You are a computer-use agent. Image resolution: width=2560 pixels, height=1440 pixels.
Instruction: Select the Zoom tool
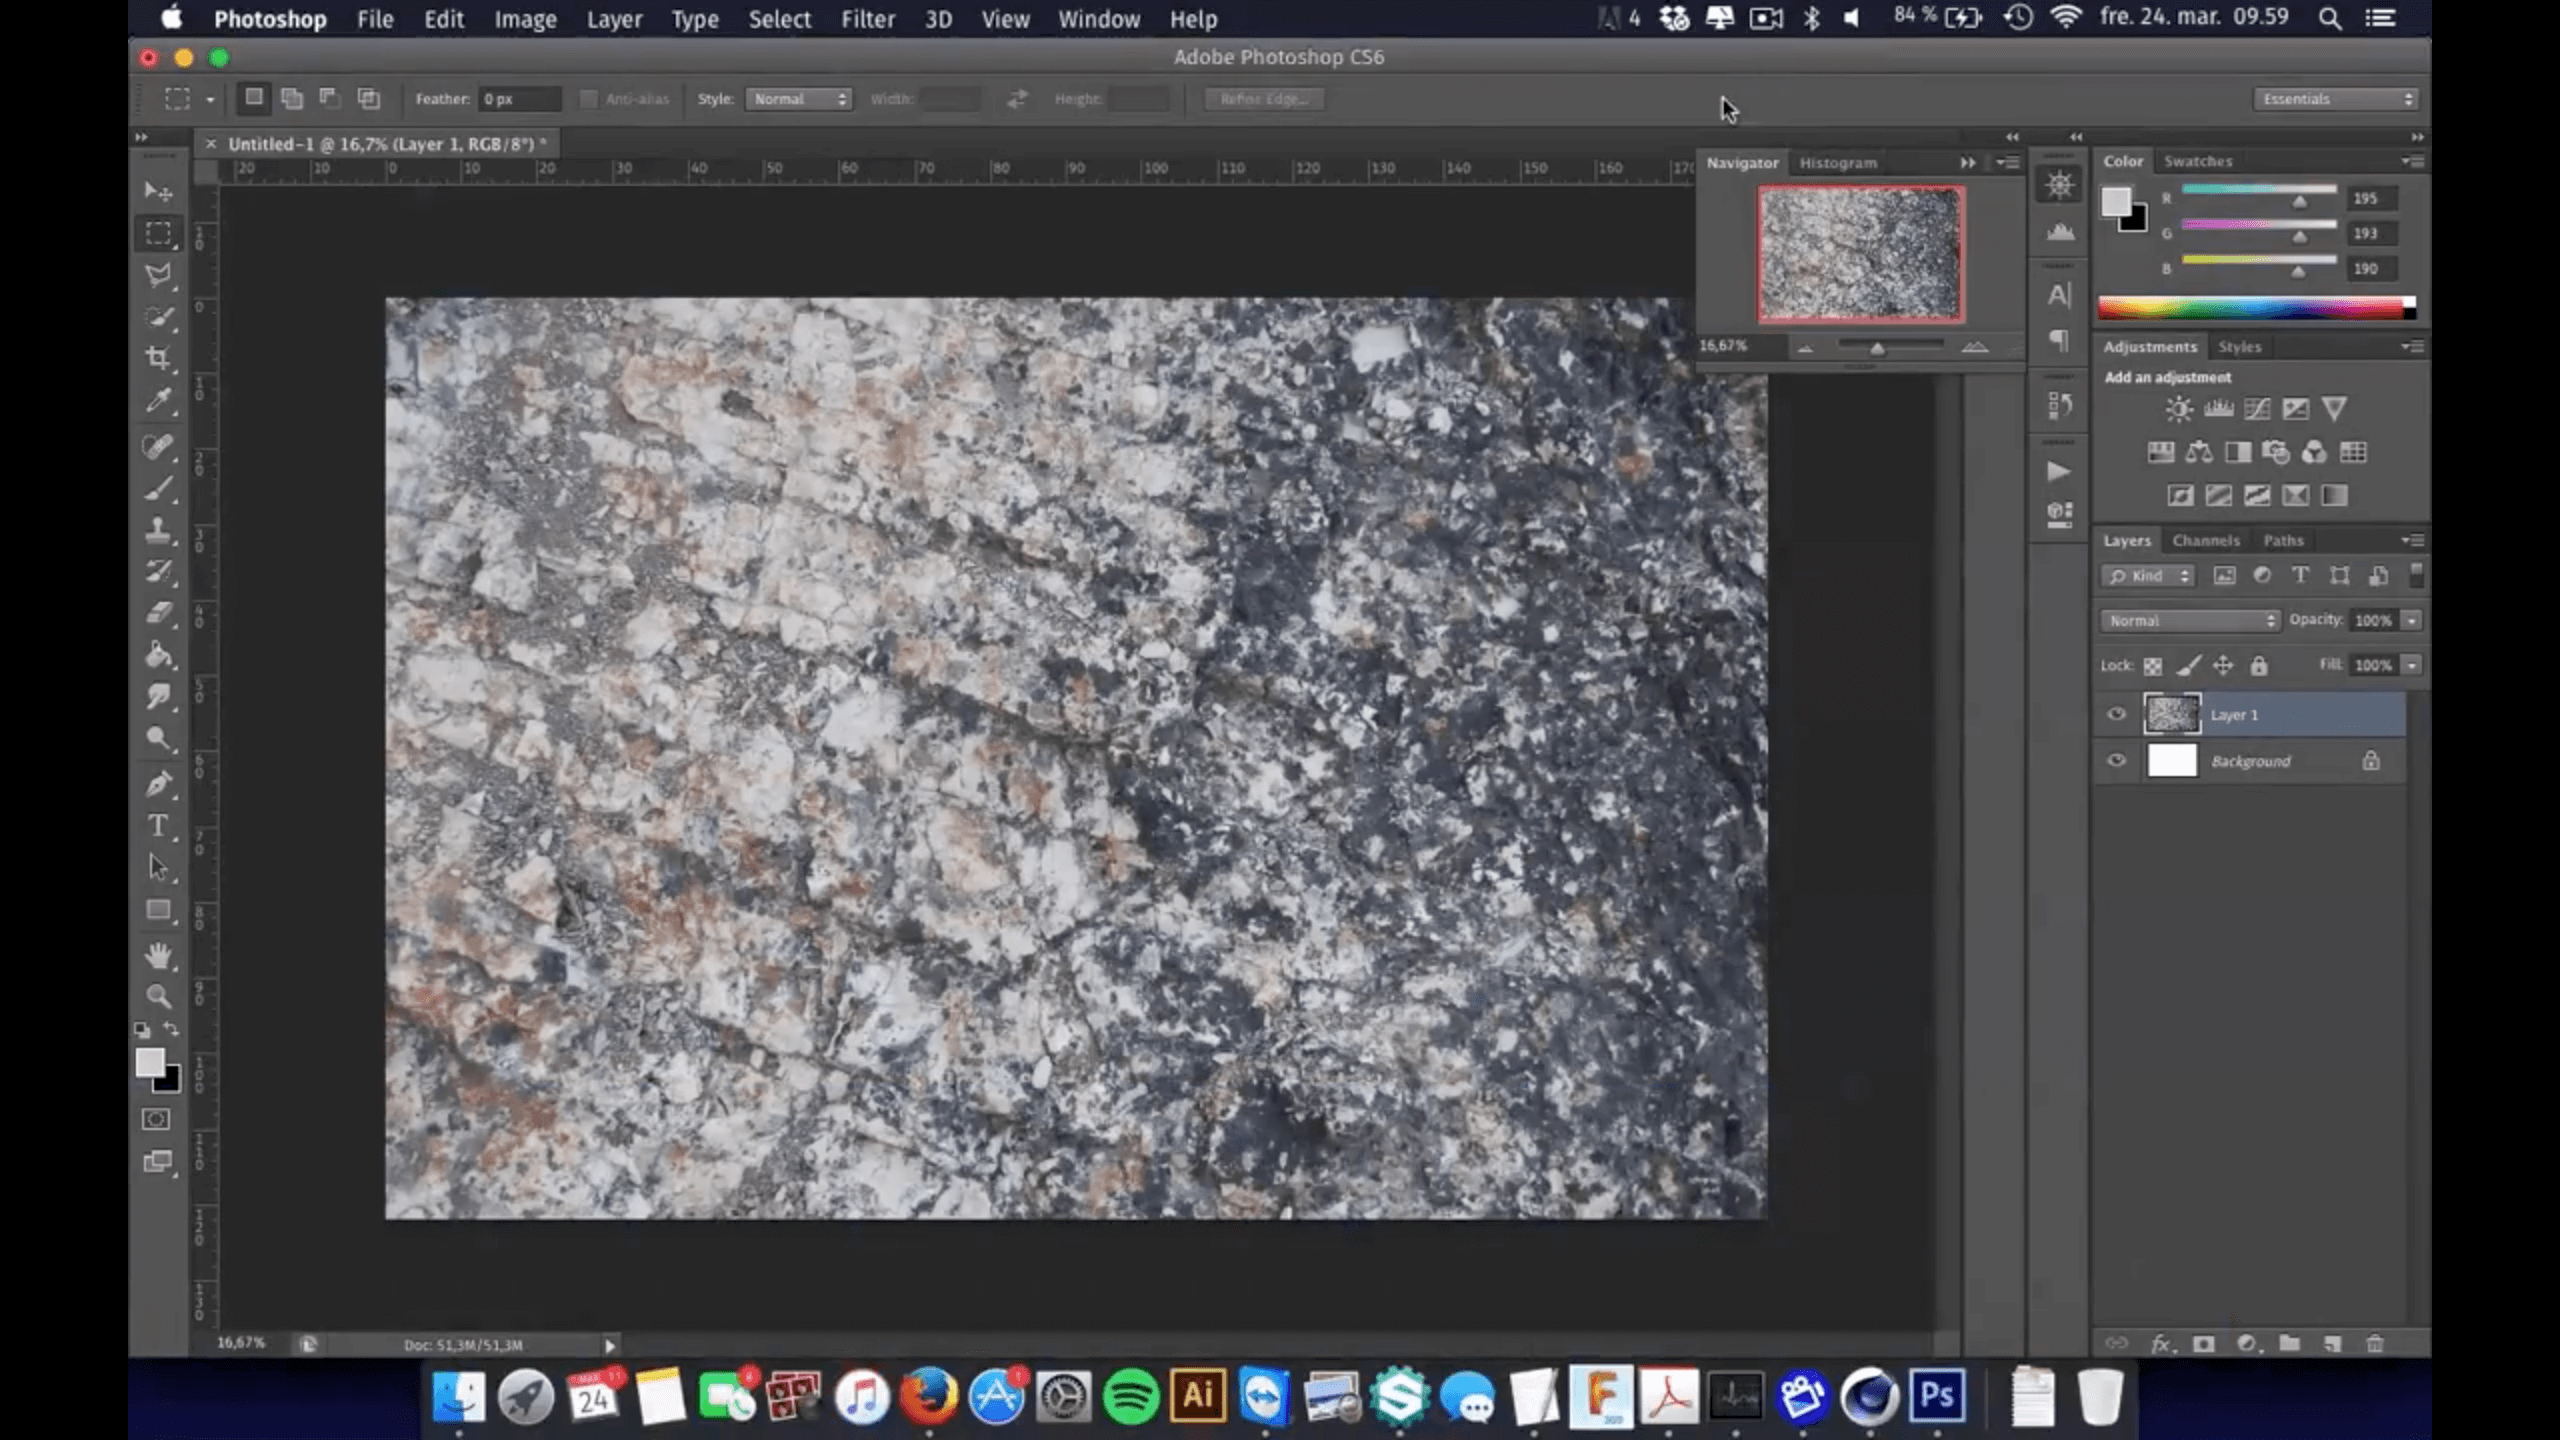pyautogui.click(x=158, y=995)
